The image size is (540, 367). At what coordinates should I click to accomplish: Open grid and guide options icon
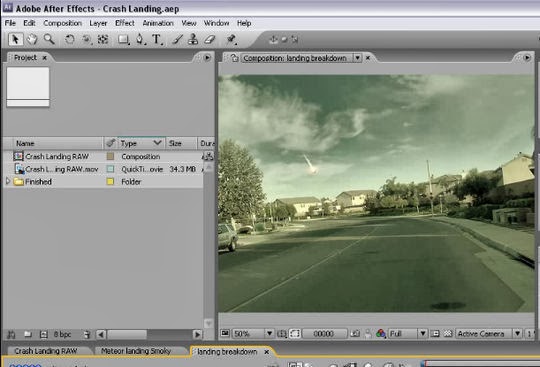coord(282,333)
